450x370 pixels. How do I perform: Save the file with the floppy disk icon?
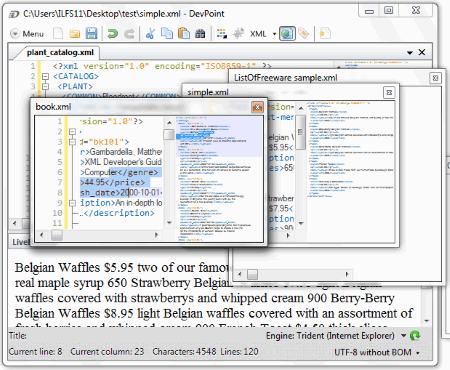click(91, 34)
